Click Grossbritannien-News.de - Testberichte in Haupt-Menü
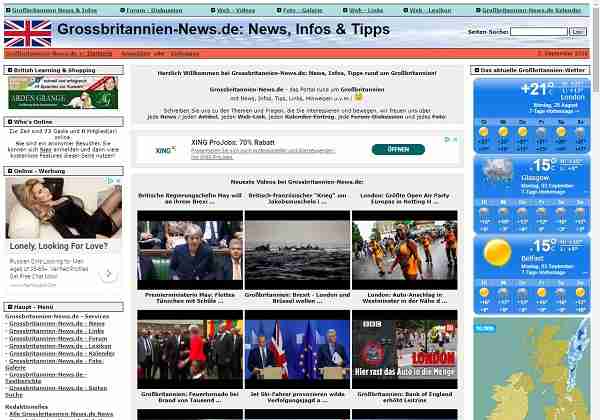The image size is (600, 420). [46, 378]
